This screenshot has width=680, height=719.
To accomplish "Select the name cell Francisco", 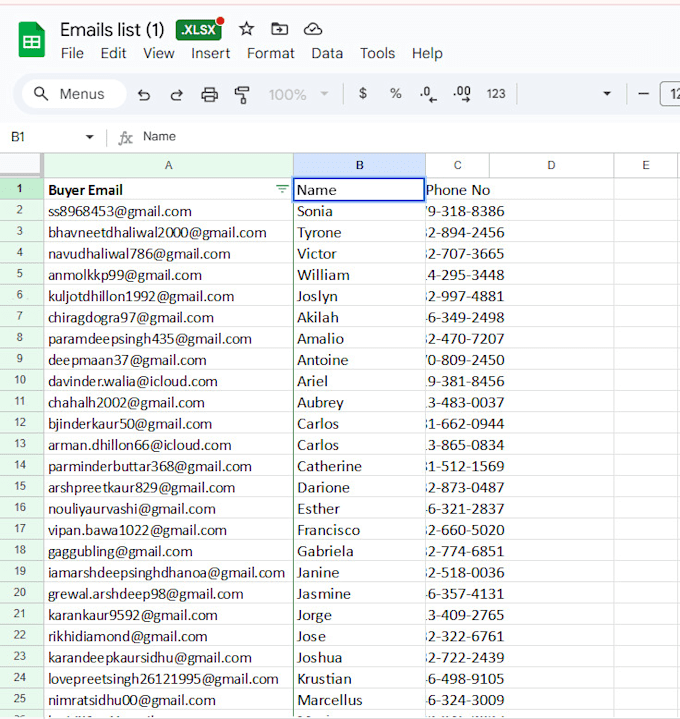I will pyautogui.click(x=359, y=530).
